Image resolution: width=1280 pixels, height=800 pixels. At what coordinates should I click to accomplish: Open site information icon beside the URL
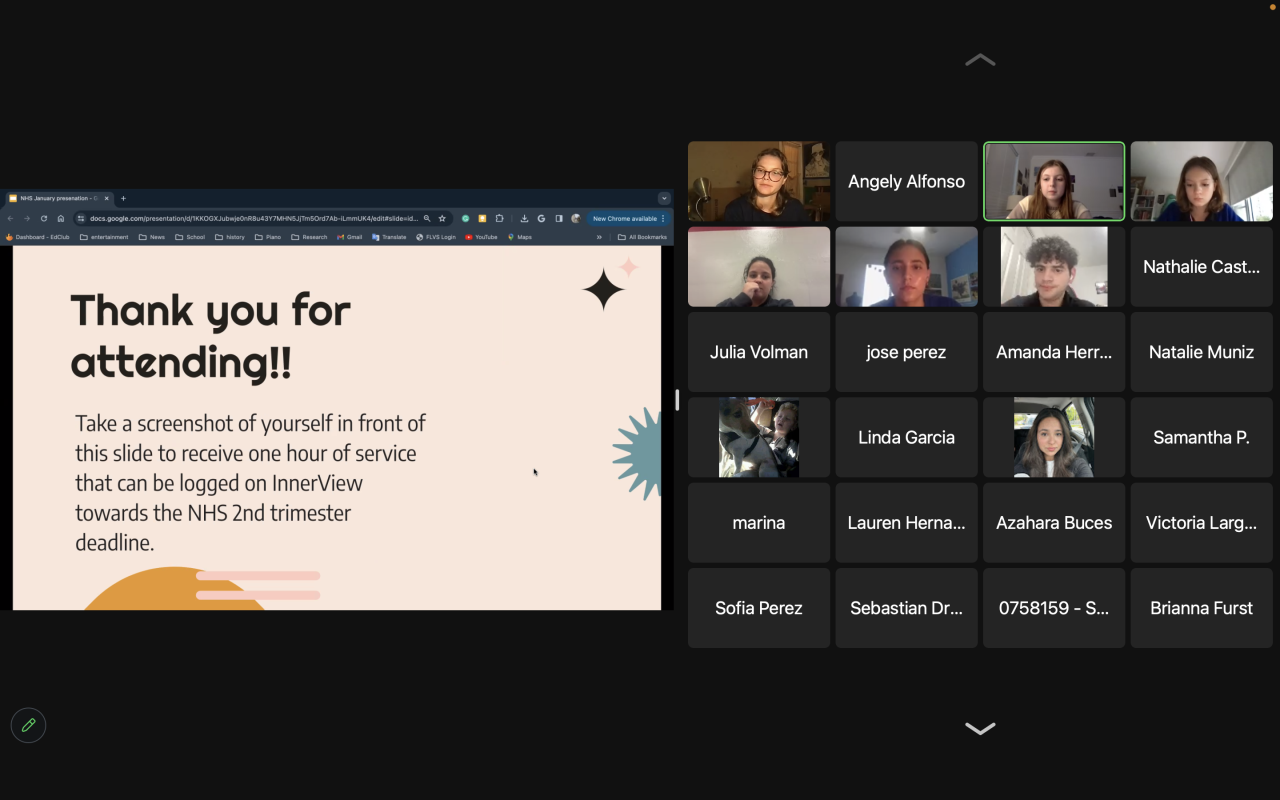pyautogui.click(x=81, y=218)
